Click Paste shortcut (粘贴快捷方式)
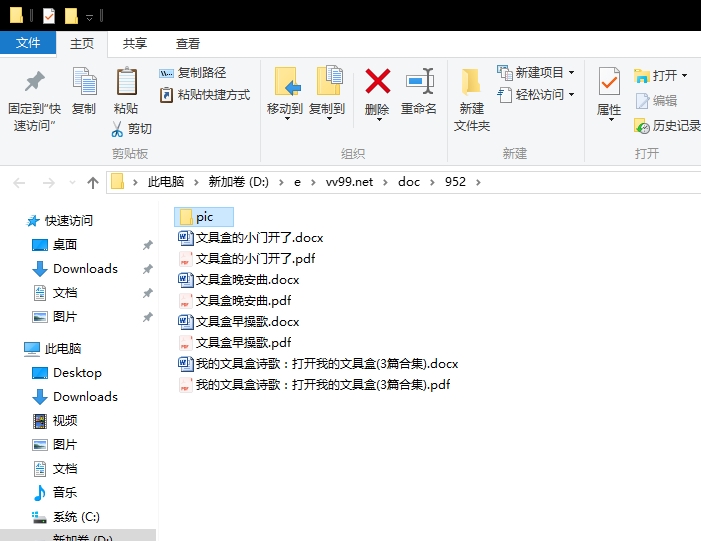Image resolution: width=701 pixels, height=541 pixels. [205, 95]
